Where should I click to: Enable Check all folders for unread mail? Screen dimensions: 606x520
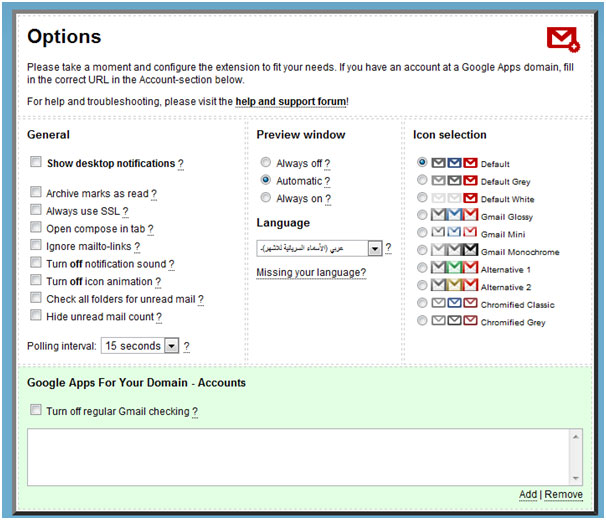tap(36, 297)
